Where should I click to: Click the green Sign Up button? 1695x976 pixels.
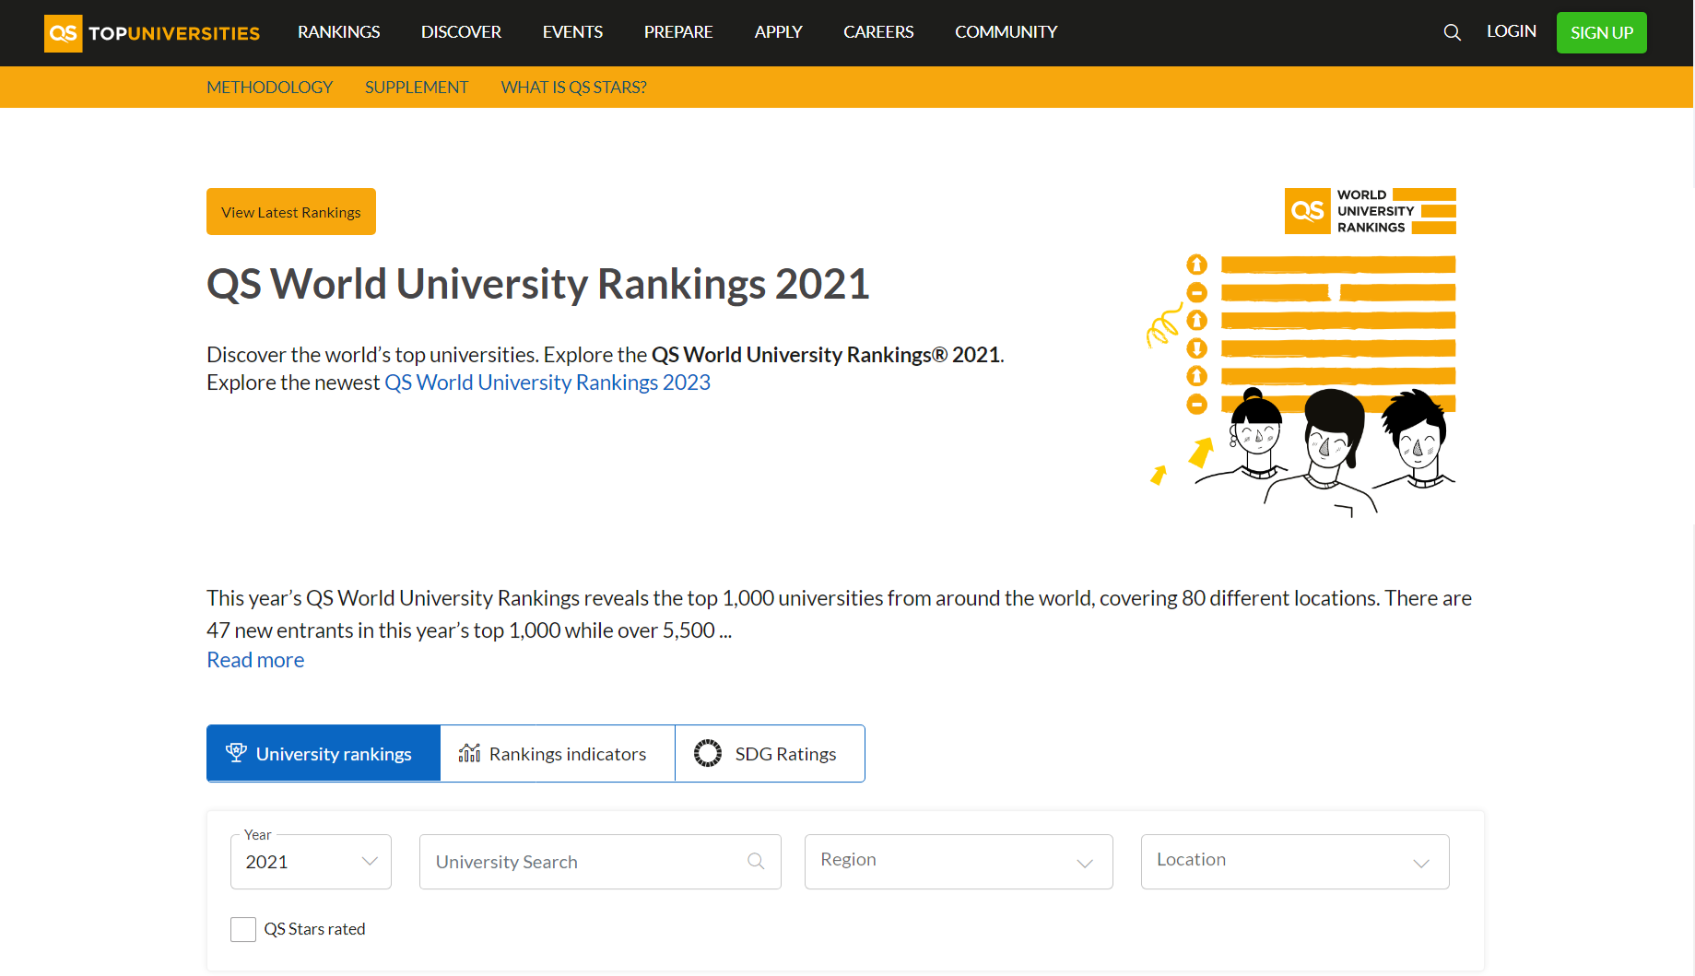[x=1601, y=33]
